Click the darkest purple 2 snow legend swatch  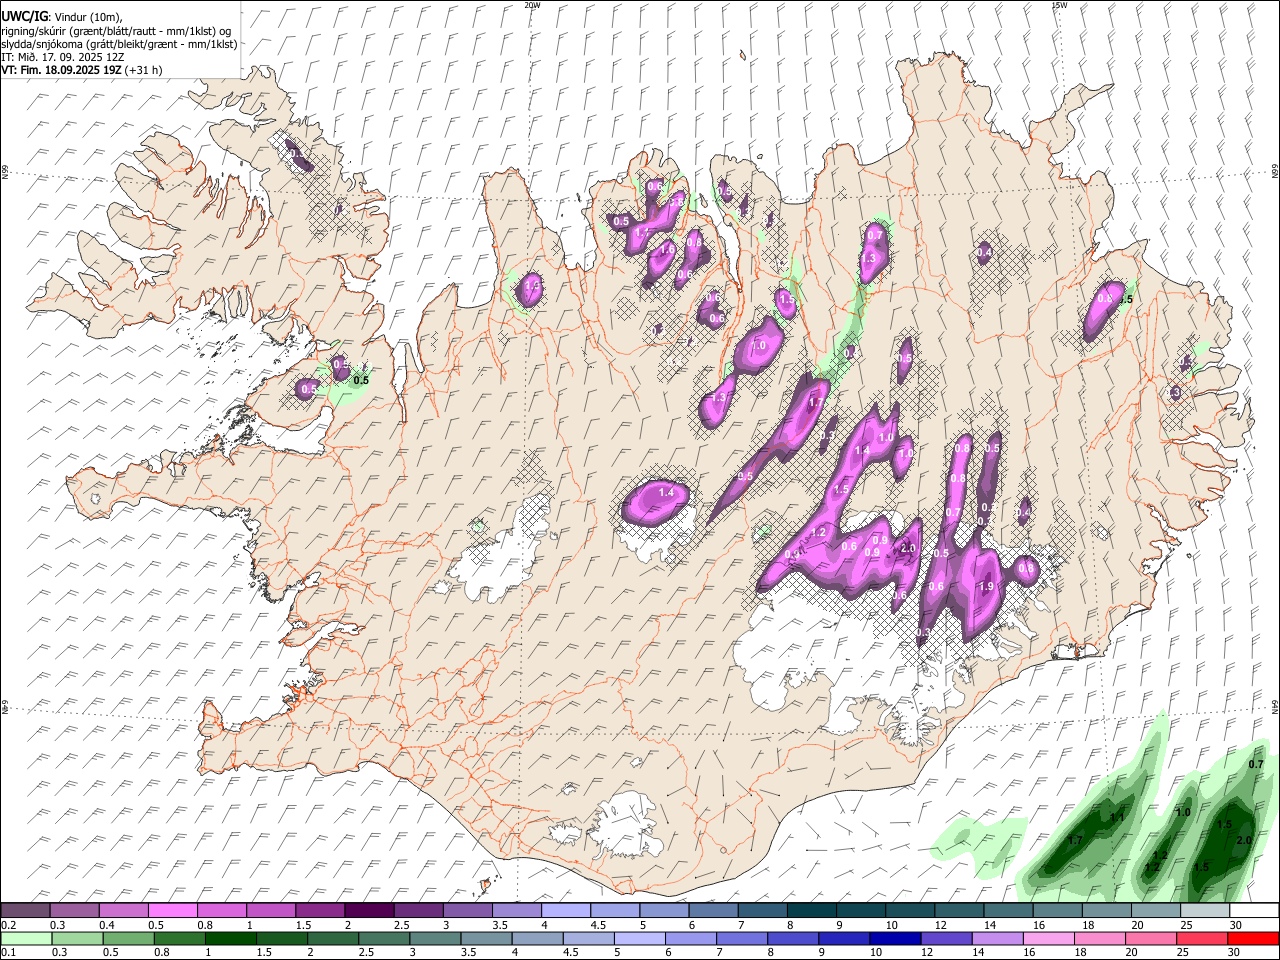(368, 911)
